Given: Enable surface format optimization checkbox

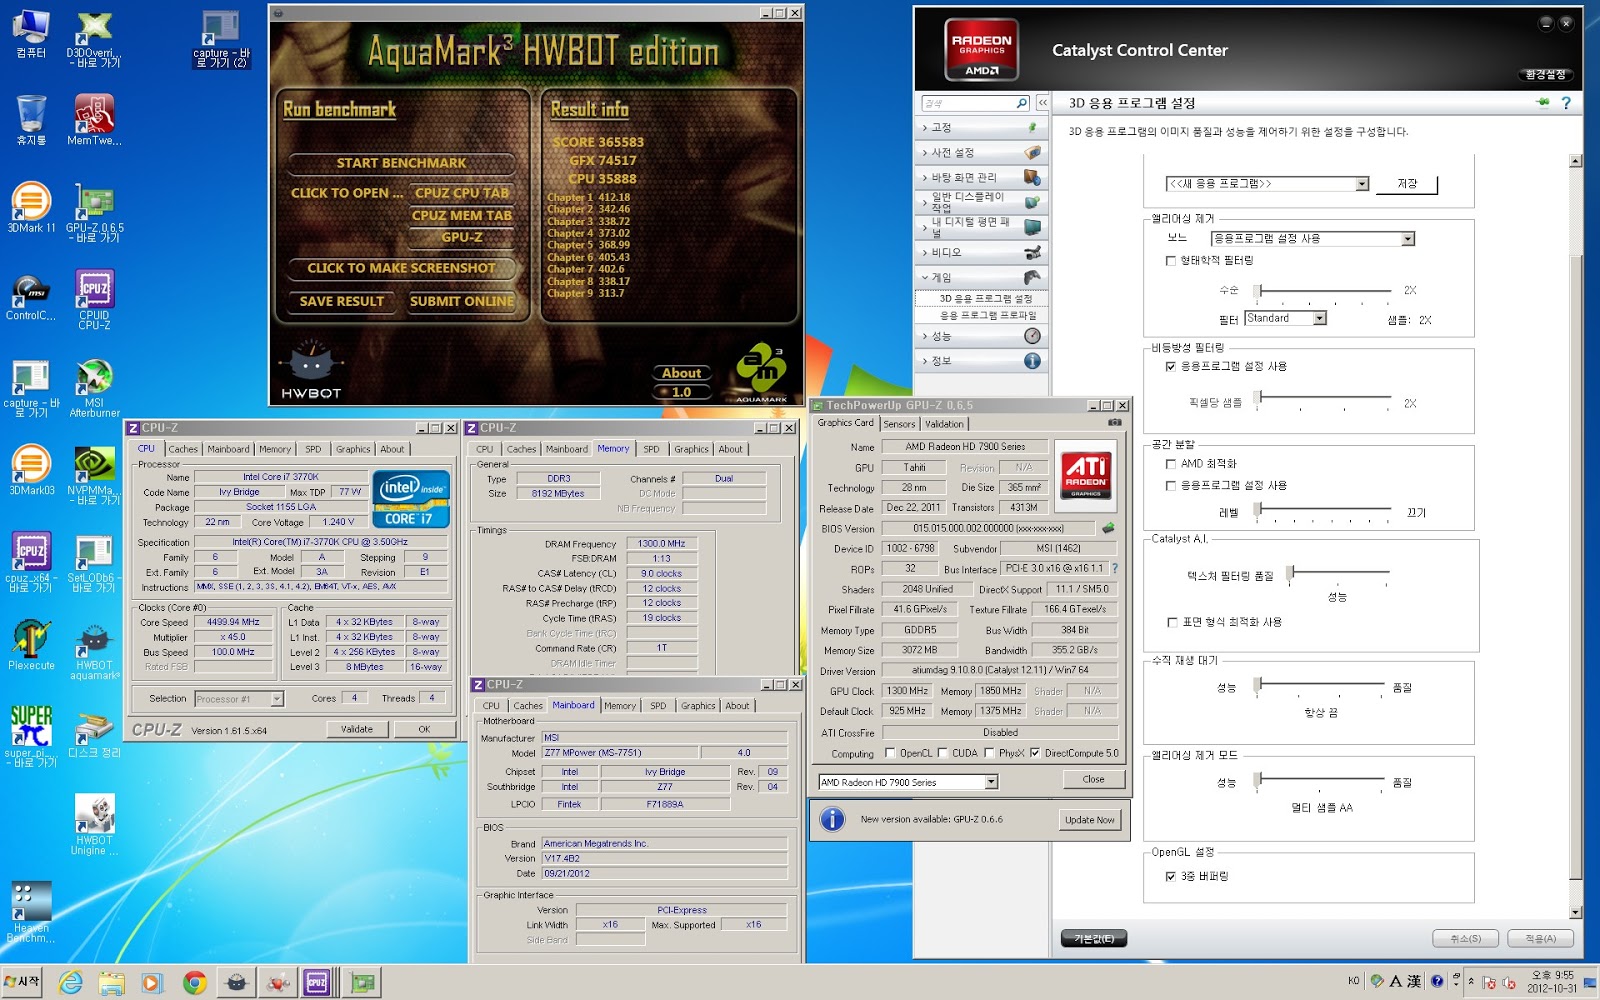Looking at the screenshot, I should [x=1172, y=622].
